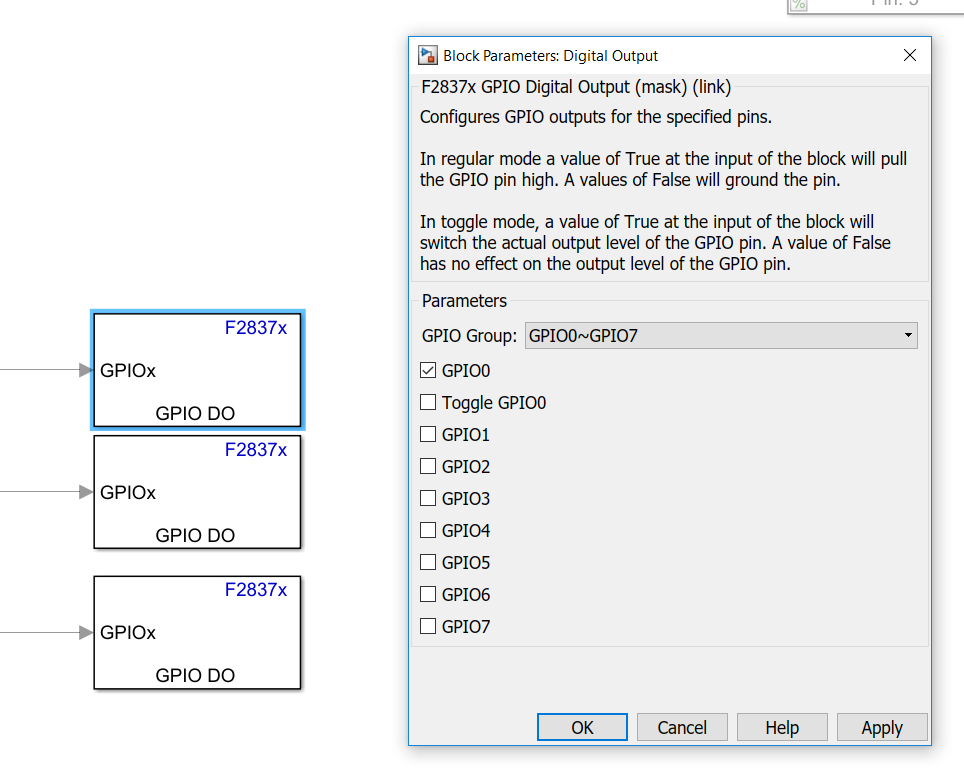Viewport: 964px width, 771px height.
Task: Select the middle GPIO DO block
Action: coord(197,492)
